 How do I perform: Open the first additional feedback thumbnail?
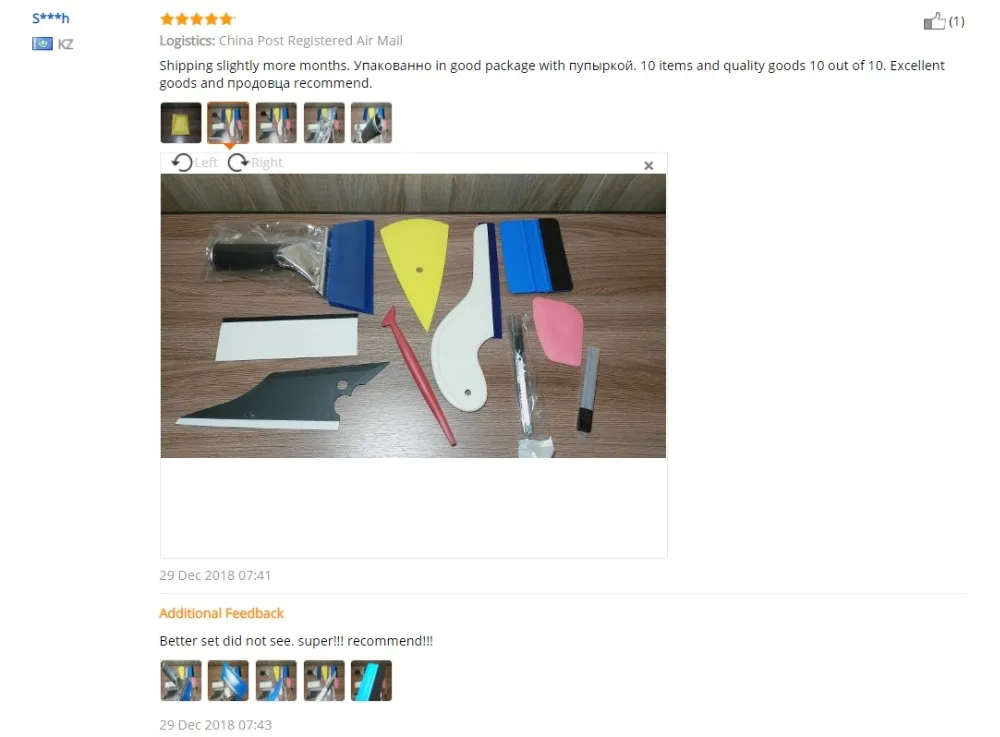pyautogui.click(x=181, y=680)
